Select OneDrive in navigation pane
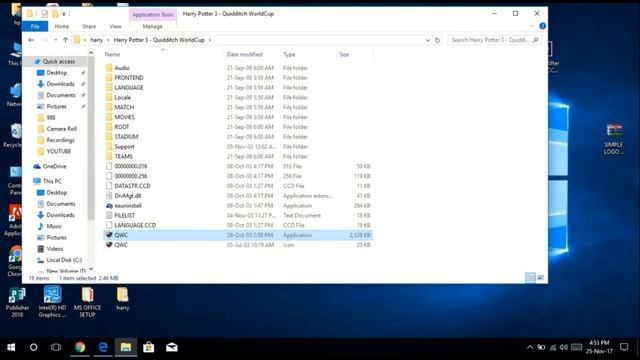The height and width of the screenshot is (360, 640). coord(54,166)
